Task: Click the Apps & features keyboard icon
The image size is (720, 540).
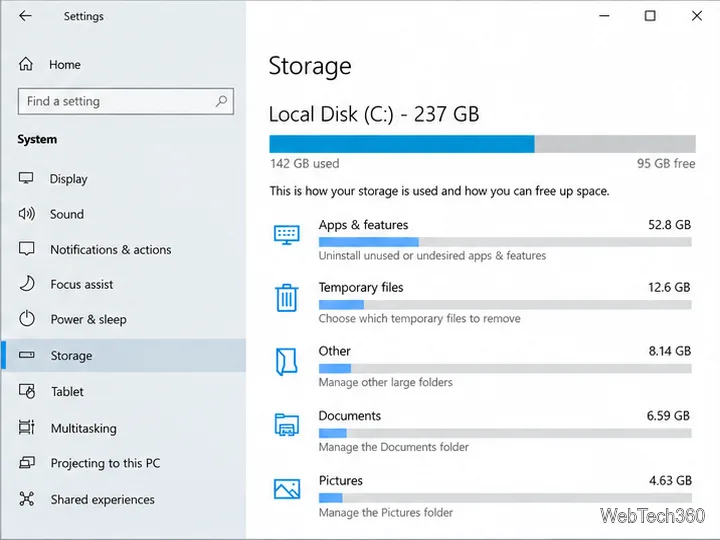Action: pyautogui.click(x=287, y=235)
